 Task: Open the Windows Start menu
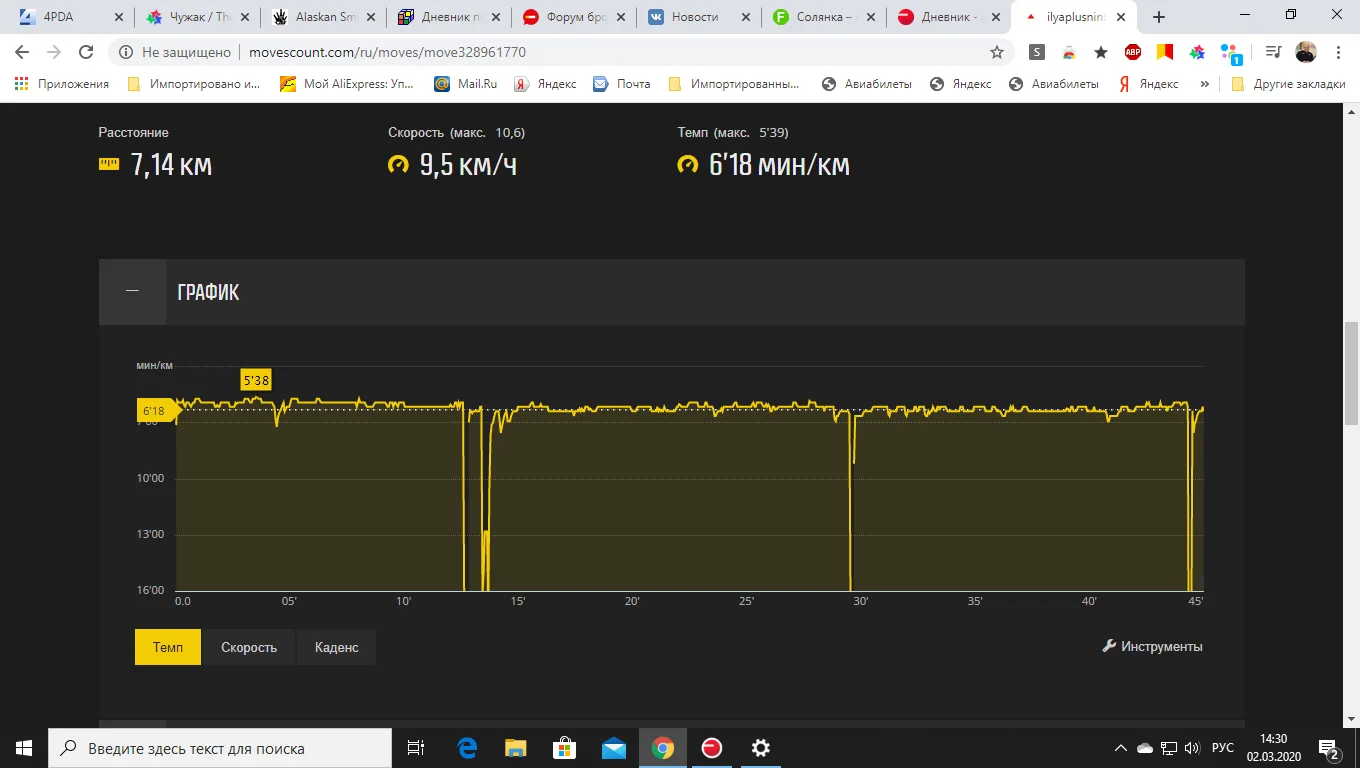24,748
